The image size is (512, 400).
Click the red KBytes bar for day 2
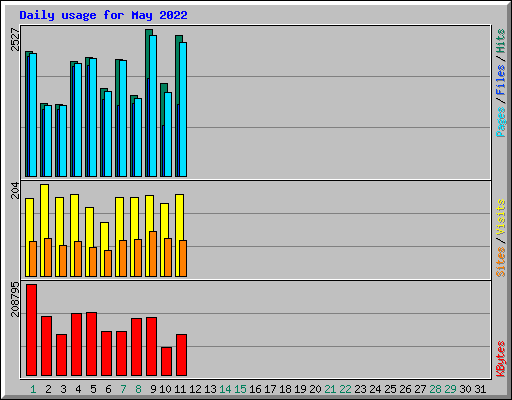(x=46, y=346)
